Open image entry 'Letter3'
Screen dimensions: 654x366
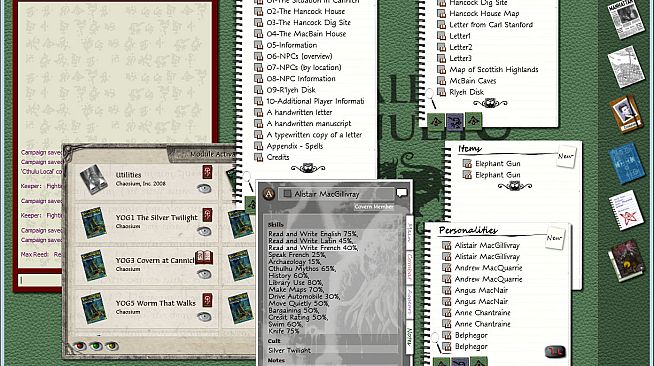(x=460, y=58)
